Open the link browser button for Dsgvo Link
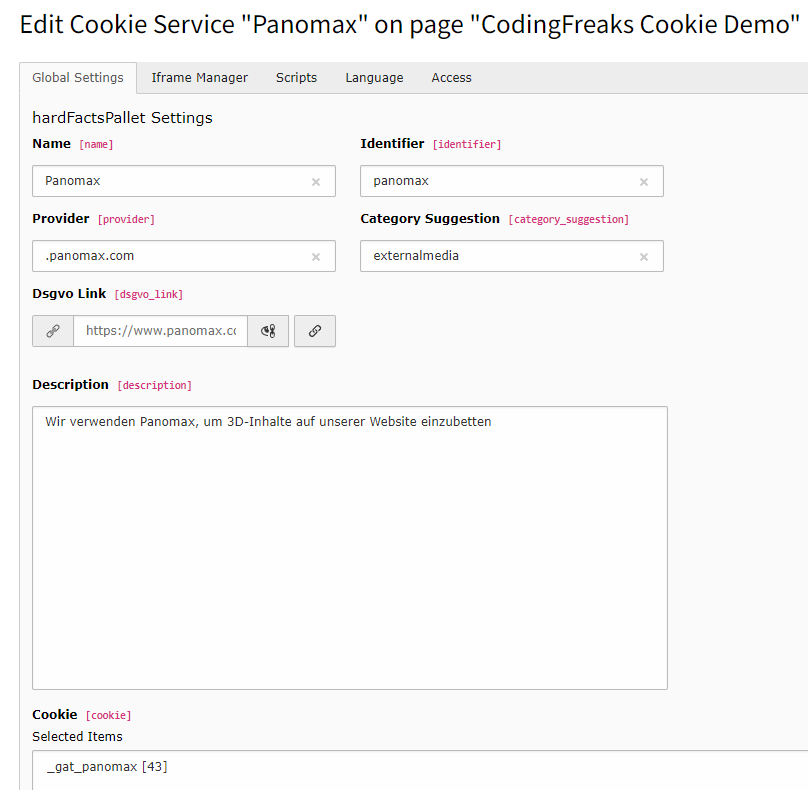The image size is (808, 790). (315, 331)
